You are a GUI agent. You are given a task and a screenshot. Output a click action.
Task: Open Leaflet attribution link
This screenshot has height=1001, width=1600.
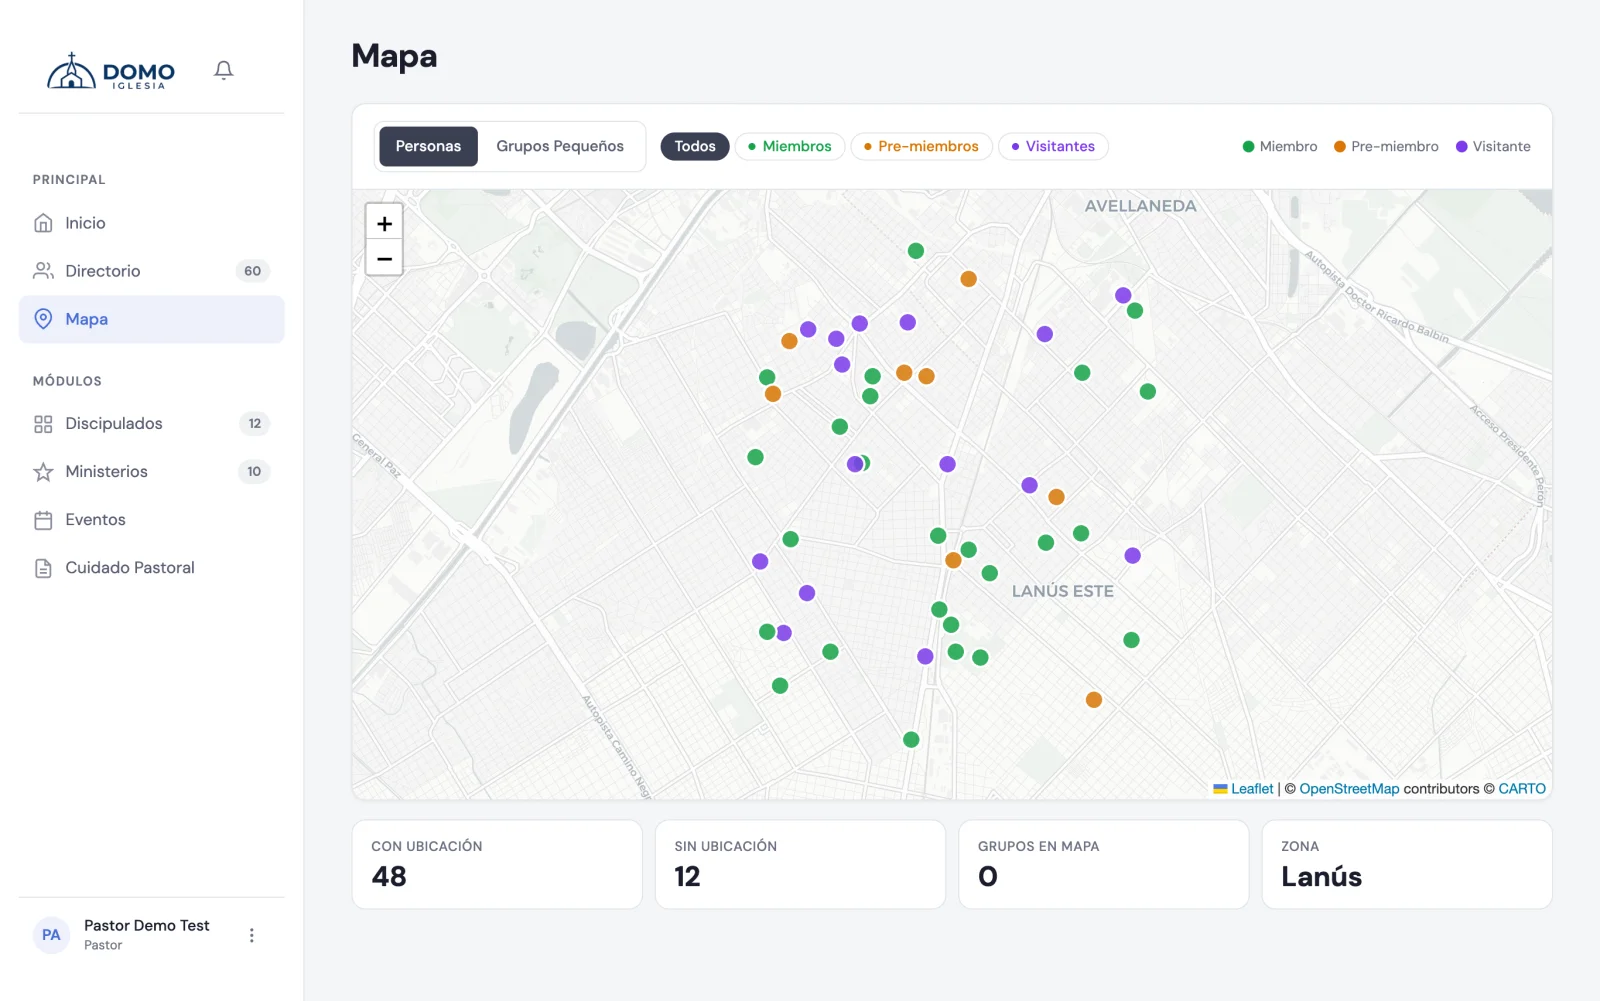tap(1243, 789)
